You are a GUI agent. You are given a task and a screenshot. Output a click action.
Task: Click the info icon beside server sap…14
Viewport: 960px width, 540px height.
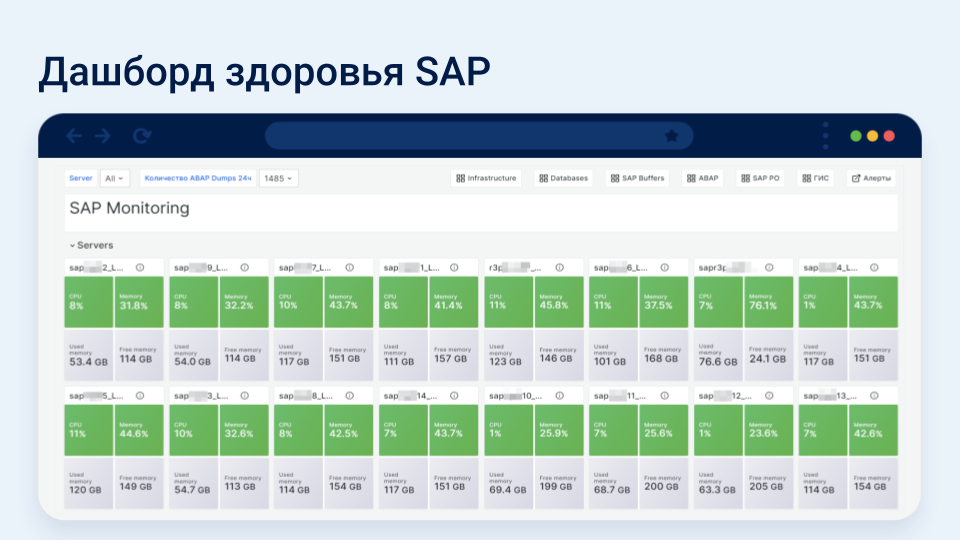coord(454,396)
